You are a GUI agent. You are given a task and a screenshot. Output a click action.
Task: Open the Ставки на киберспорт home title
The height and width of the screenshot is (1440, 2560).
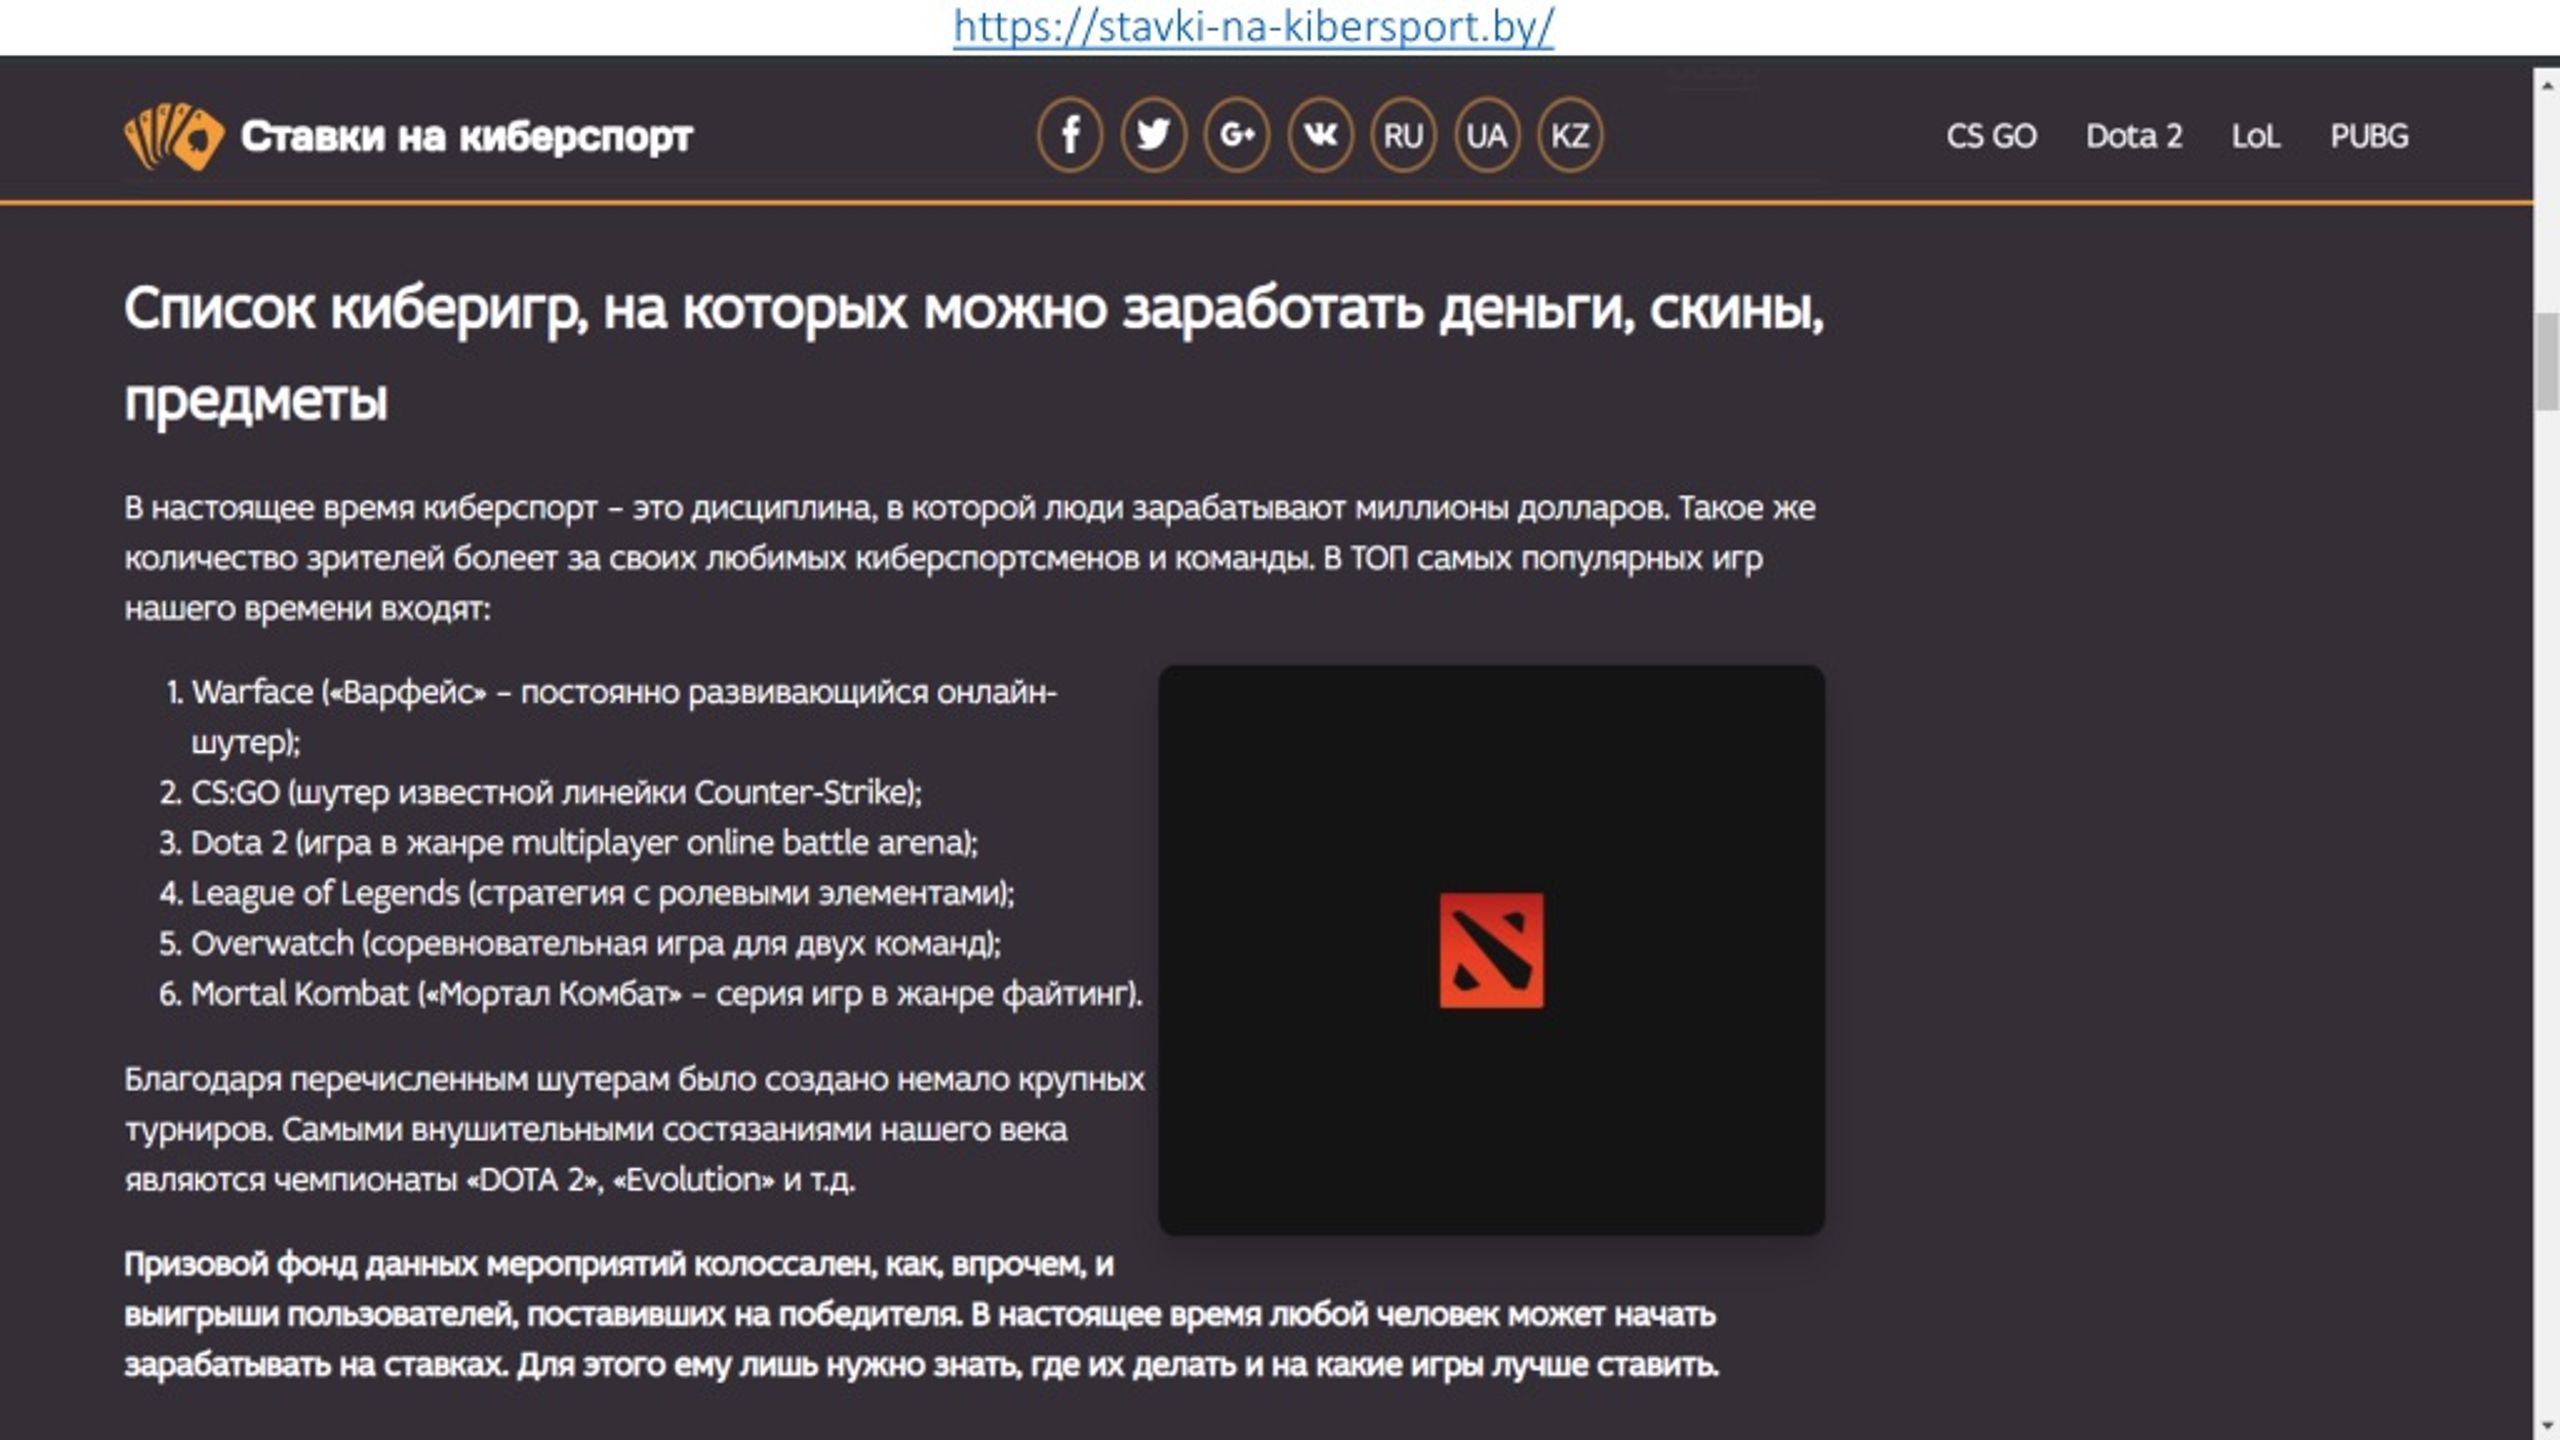coord(466,136)
